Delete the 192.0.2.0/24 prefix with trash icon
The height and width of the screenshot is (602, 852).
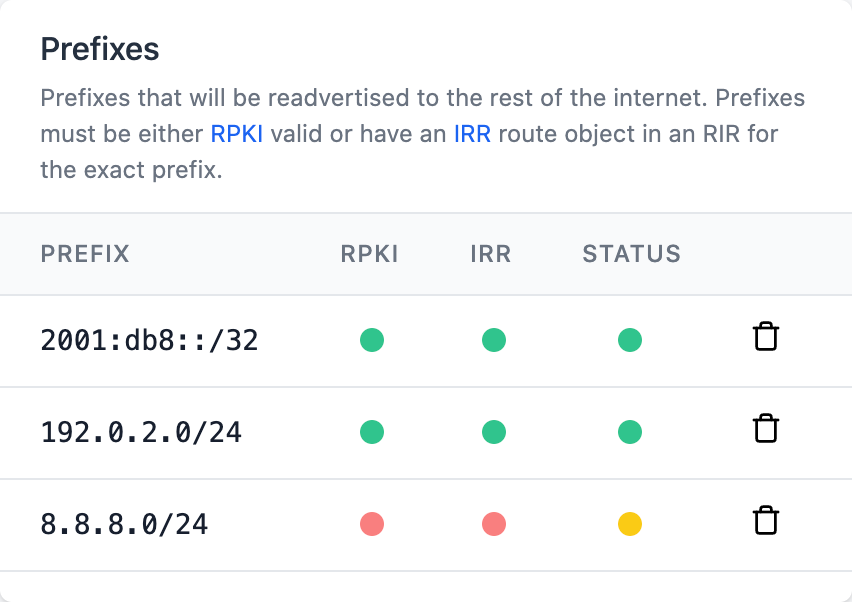tap(766, 429)
